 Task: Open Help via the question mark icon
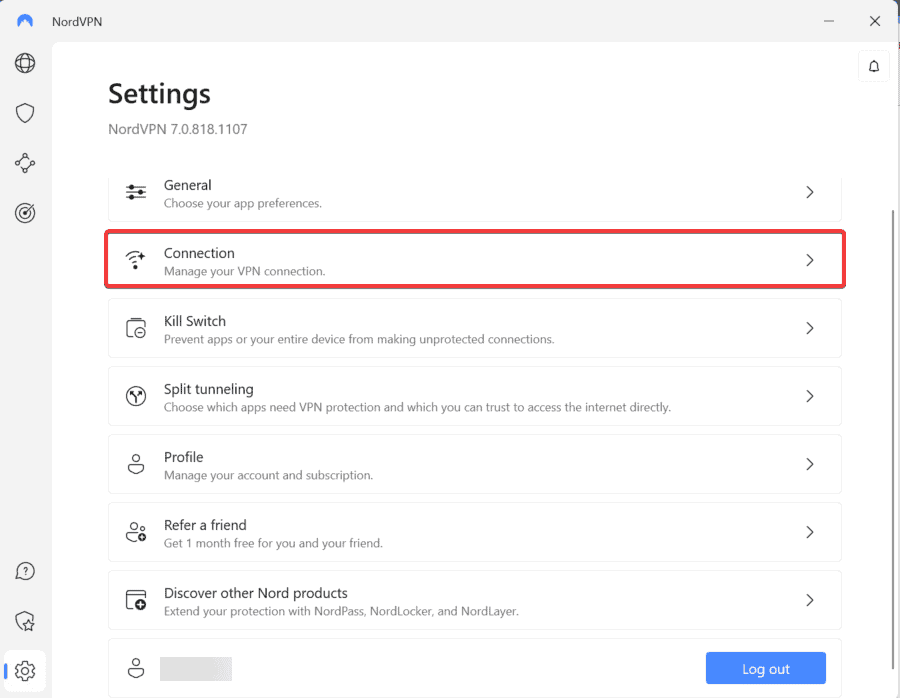coord(24,571)
